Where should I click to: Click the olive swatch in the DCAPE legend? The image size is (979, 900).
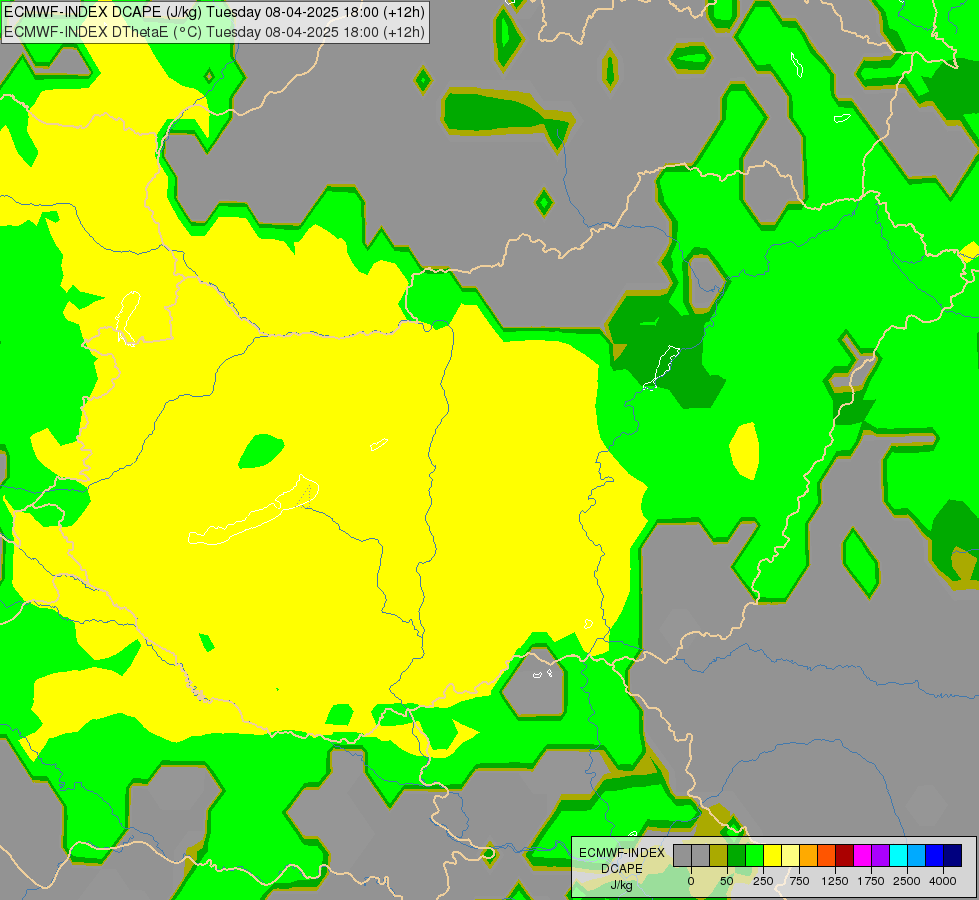[x=719, y=855]
